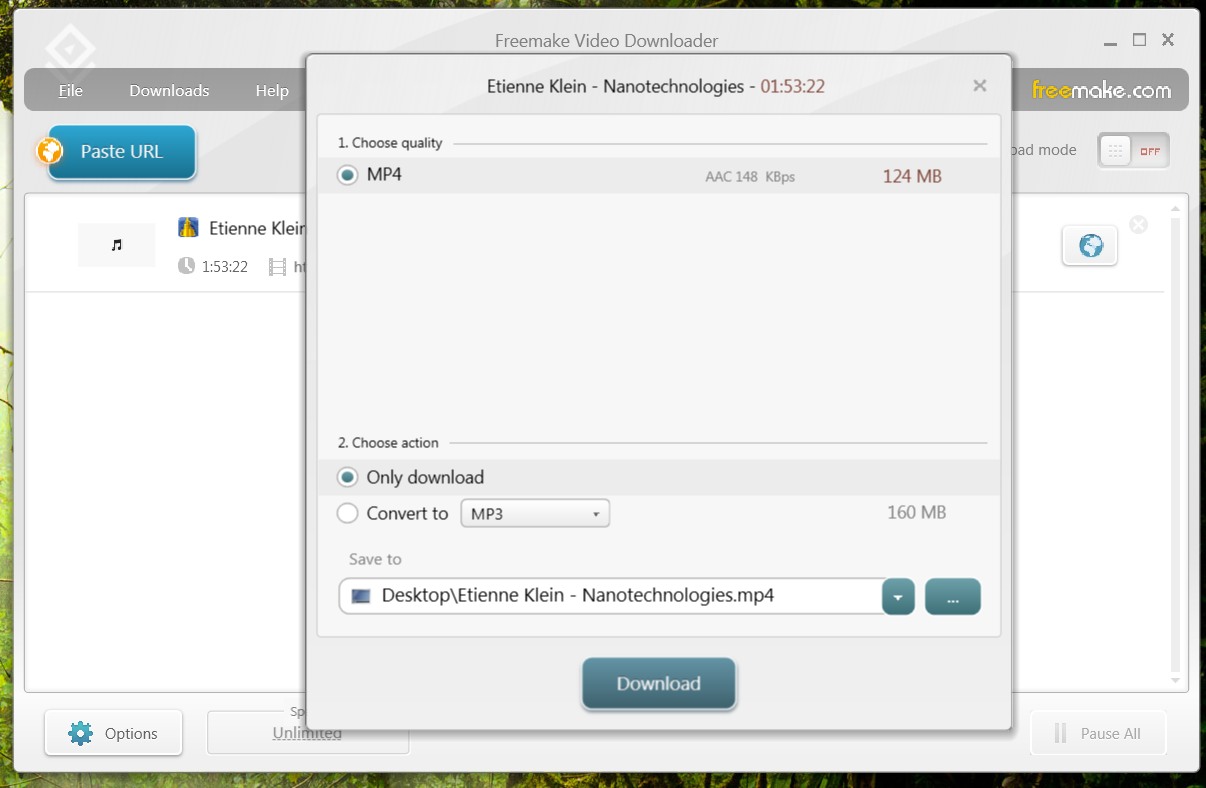Image resolution: width=1206 pixels, height=788 pixels.
Task: Open the Help menu
Action: click(271, 90)
